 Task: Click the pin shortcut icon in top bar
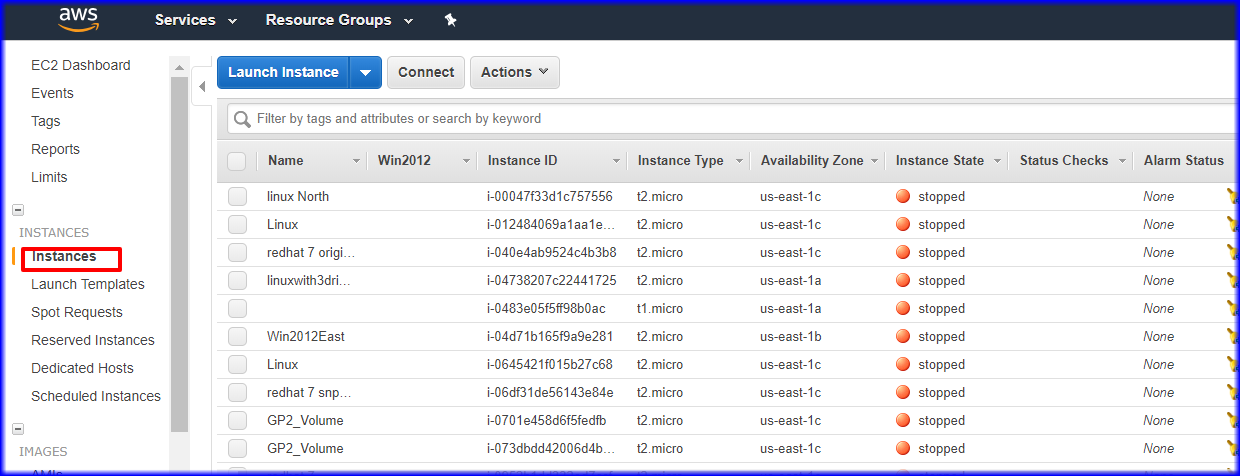click(450, 20)
